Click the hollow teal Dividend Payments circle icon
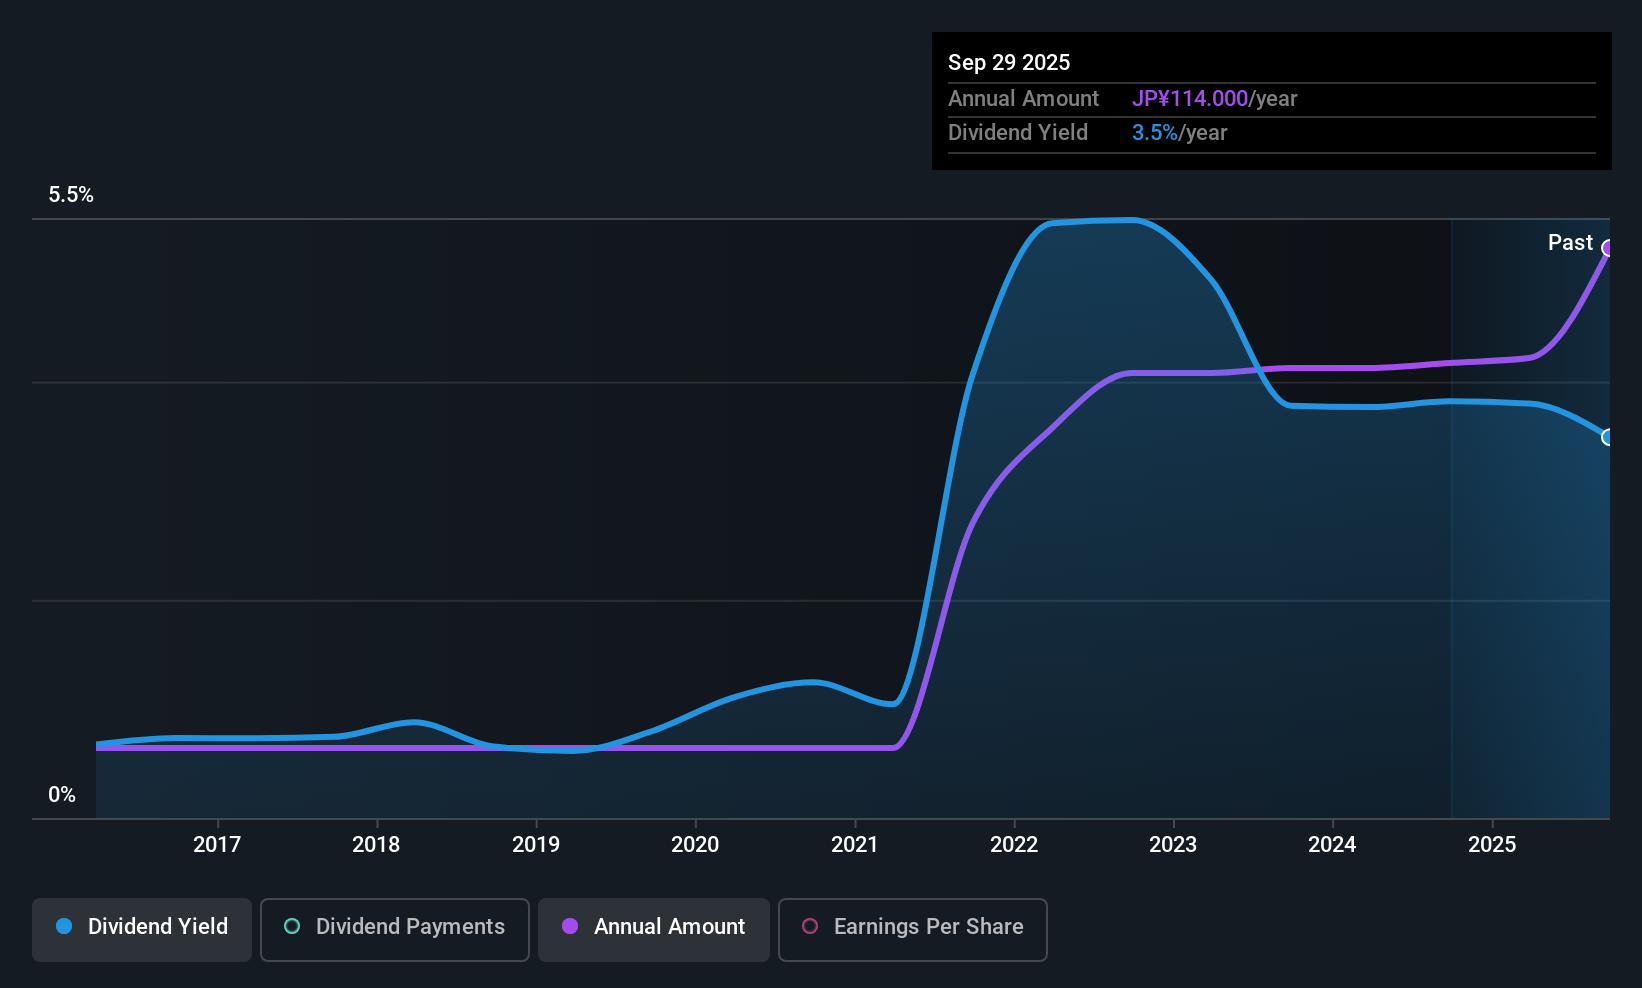Viewport: 1642px width, 988px height. click(x=291, y=927)
